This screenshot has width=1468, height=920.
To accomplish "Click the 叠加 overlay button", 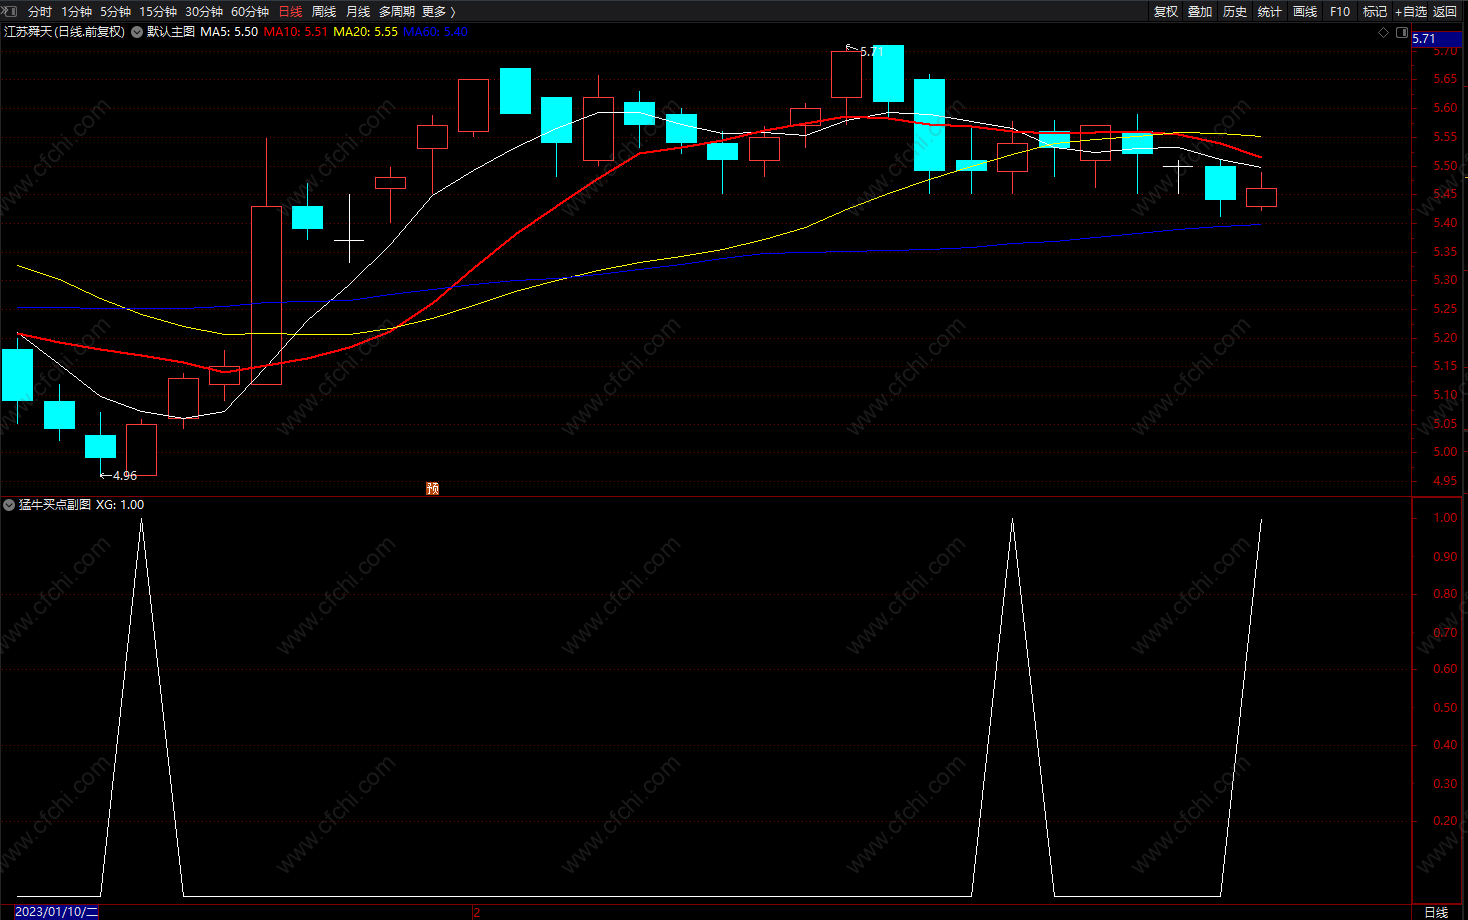I will point(1200,12).
